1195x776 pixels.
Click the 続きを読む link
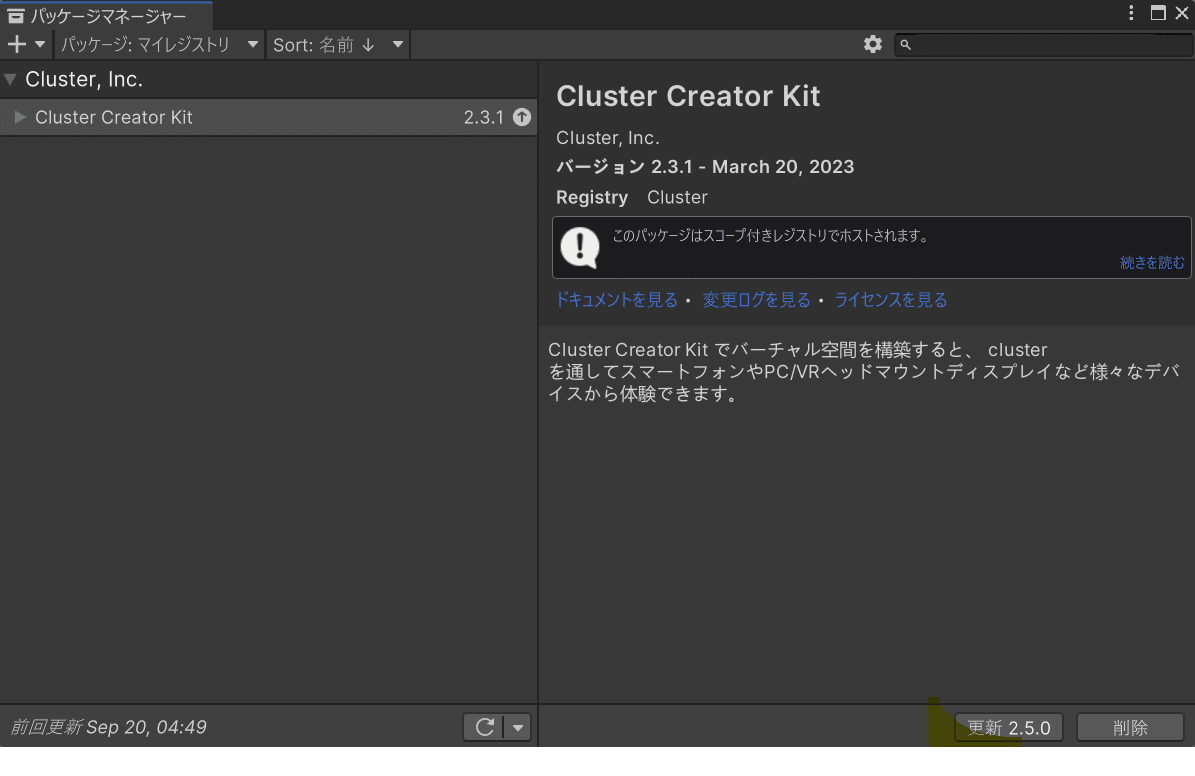[1152, 262]
